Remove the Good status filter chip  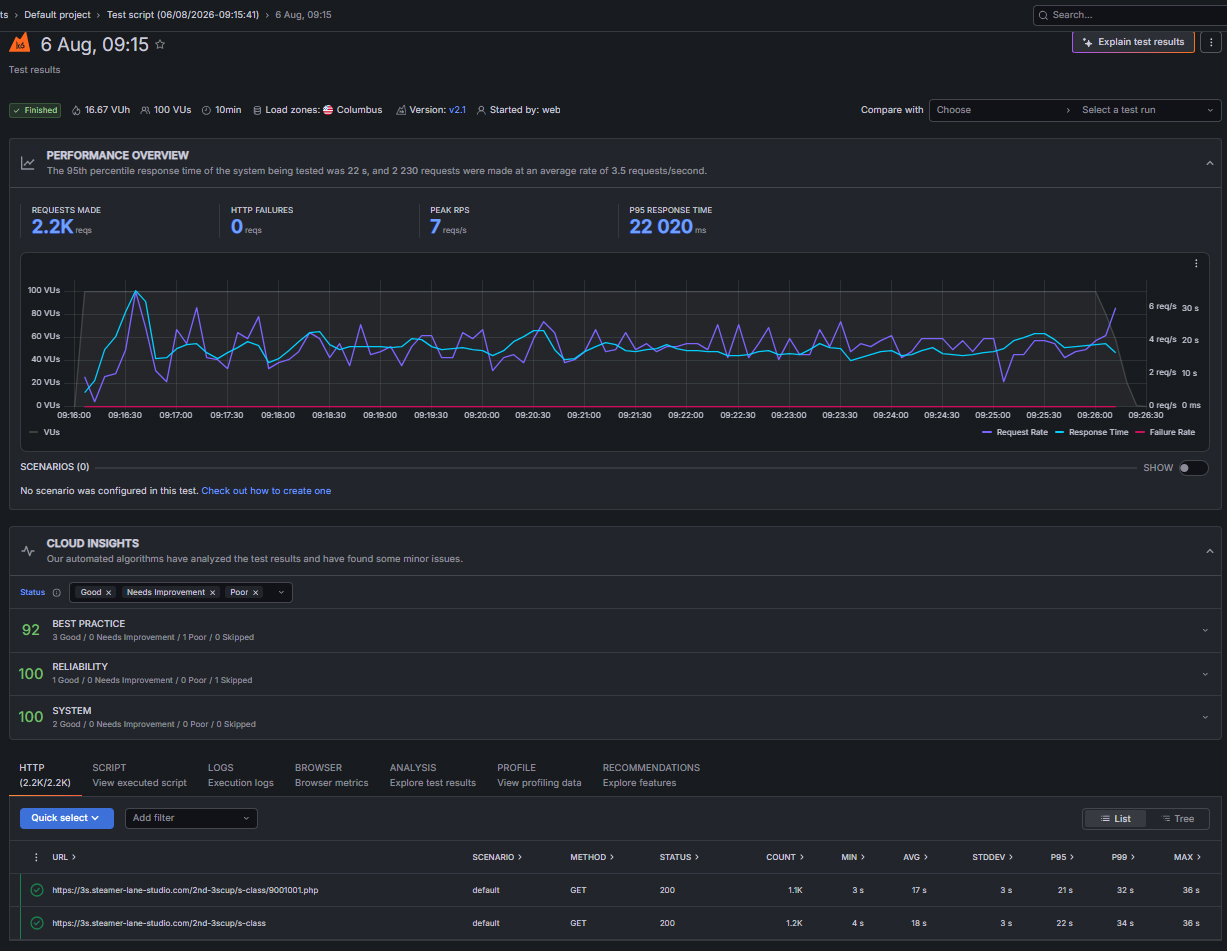tap(109, 592)
